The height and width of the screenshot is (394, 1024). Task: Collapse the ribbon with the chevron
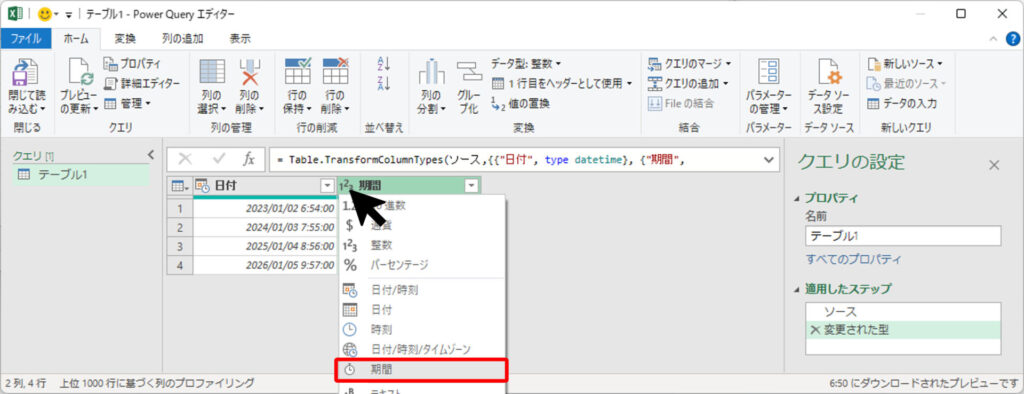click(993, 39)
